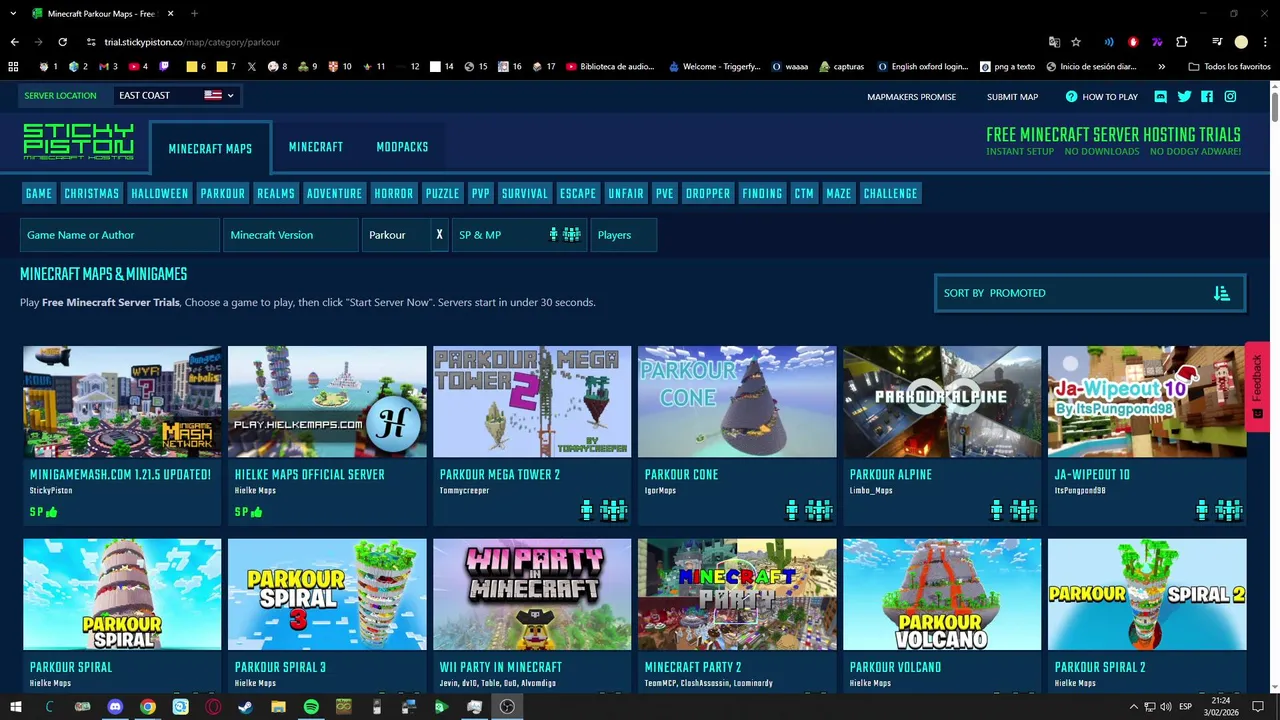Image resolution: width=1280 pixels, height=720 pixels.
Task: Open the browser extensions puzzle icon
Action: coord(1181,42)
